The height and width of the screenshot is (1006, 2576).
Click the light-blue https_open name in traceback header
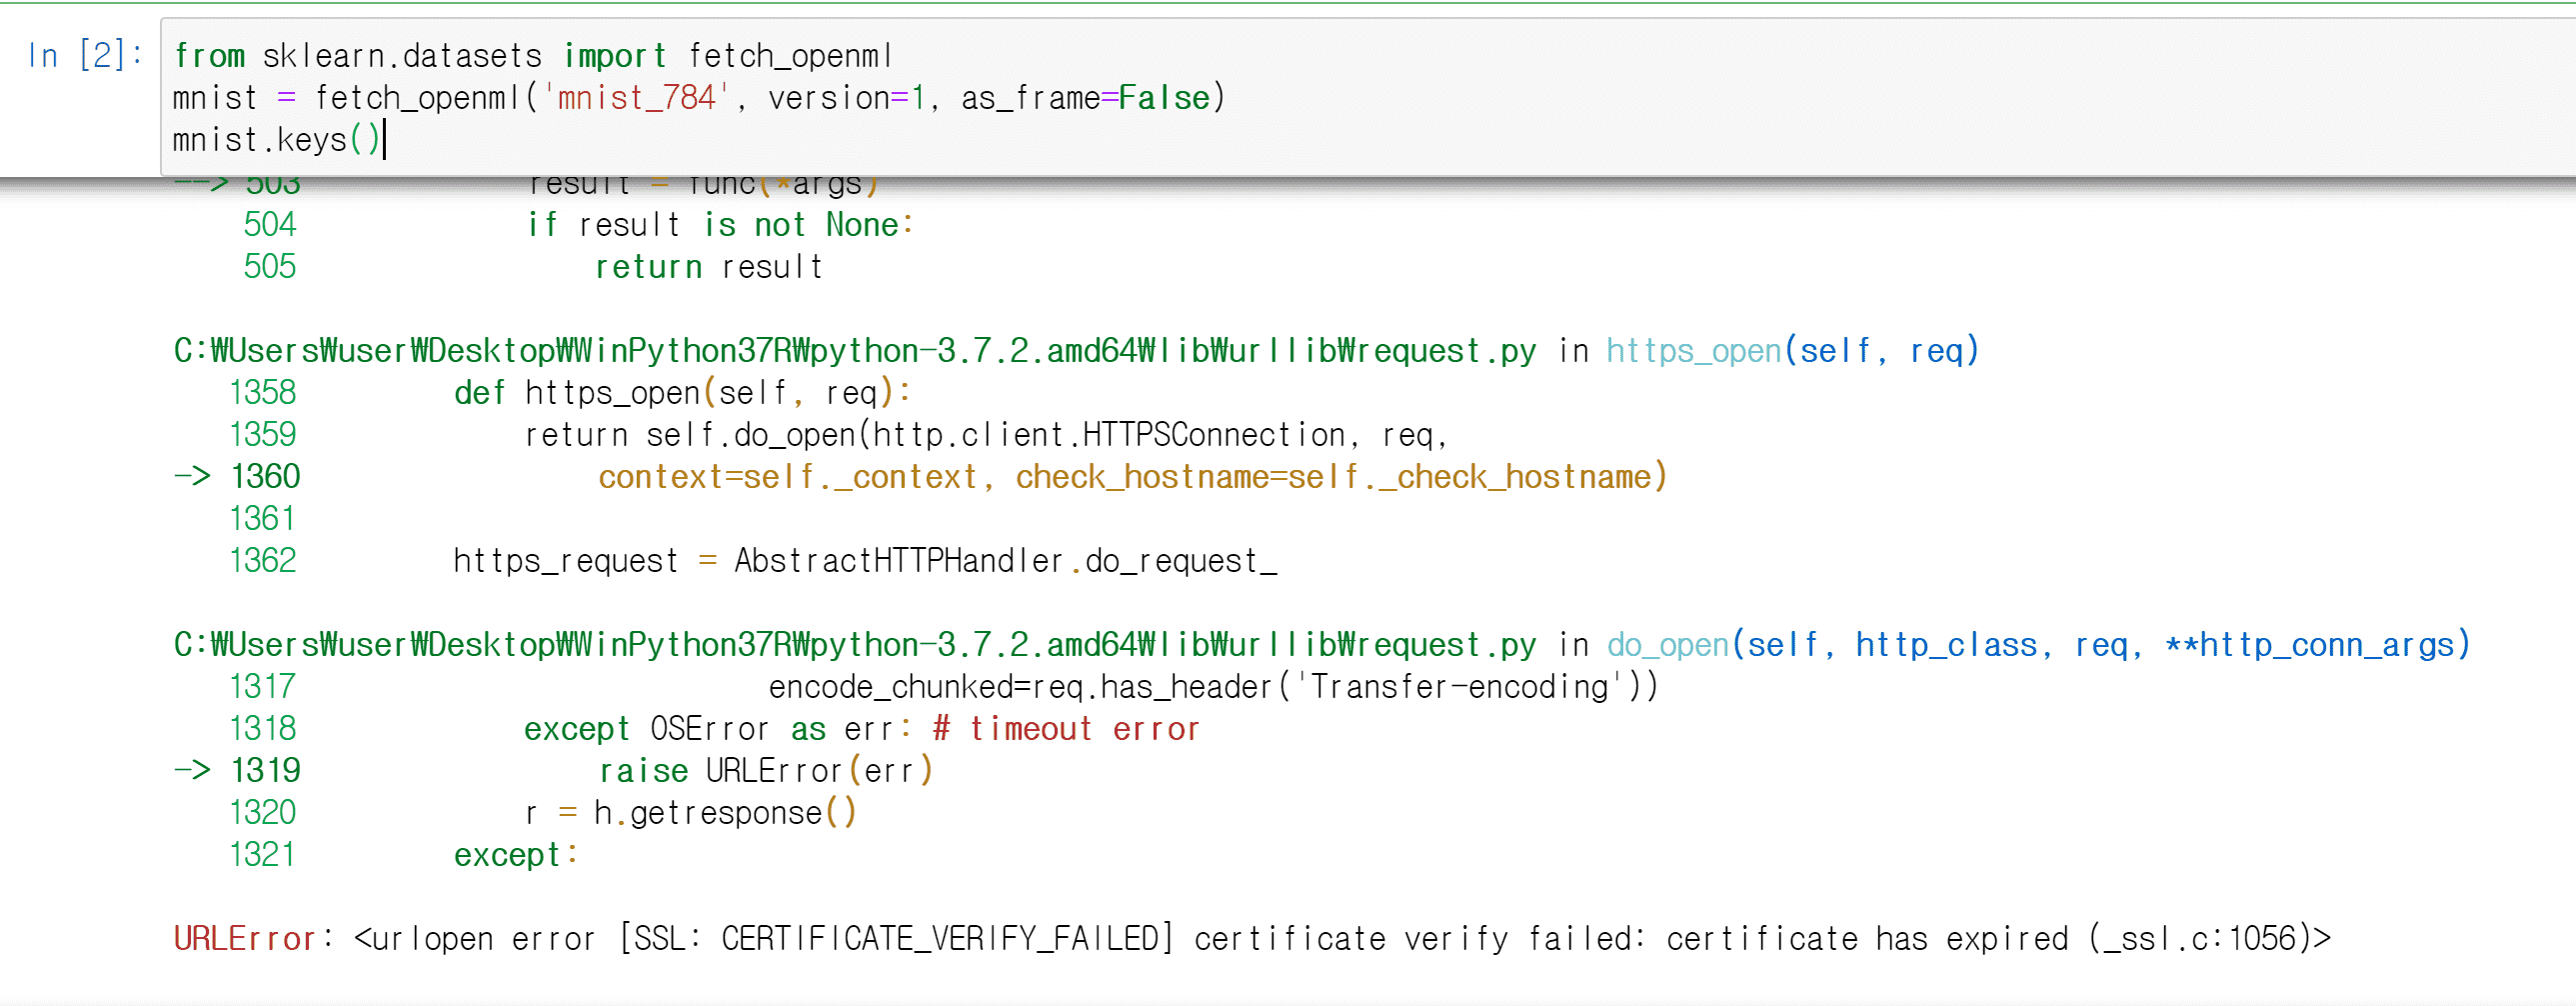point(1693,351)
